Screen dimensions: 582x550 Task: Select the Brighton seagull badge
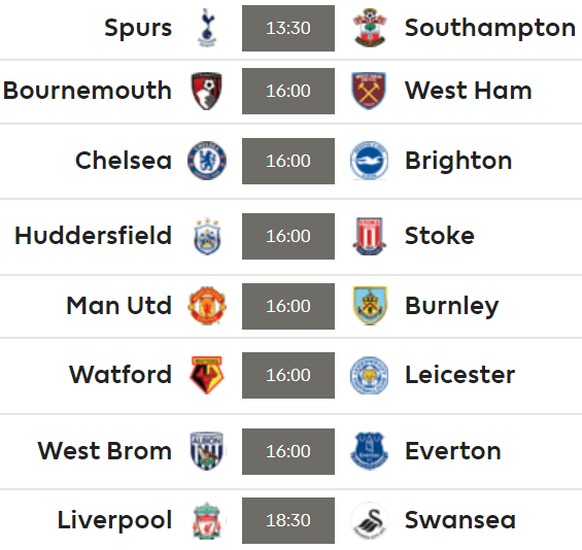pyautogui.click(x=369, y=161)
